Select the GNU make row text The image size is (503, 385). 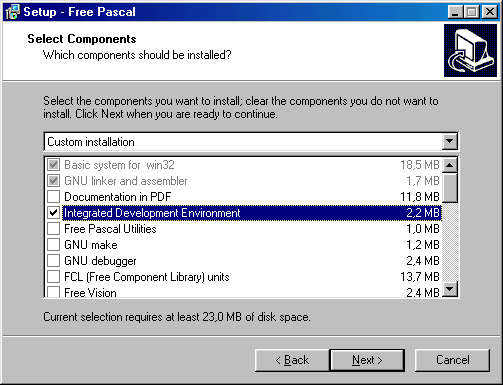tap(91, 245)
